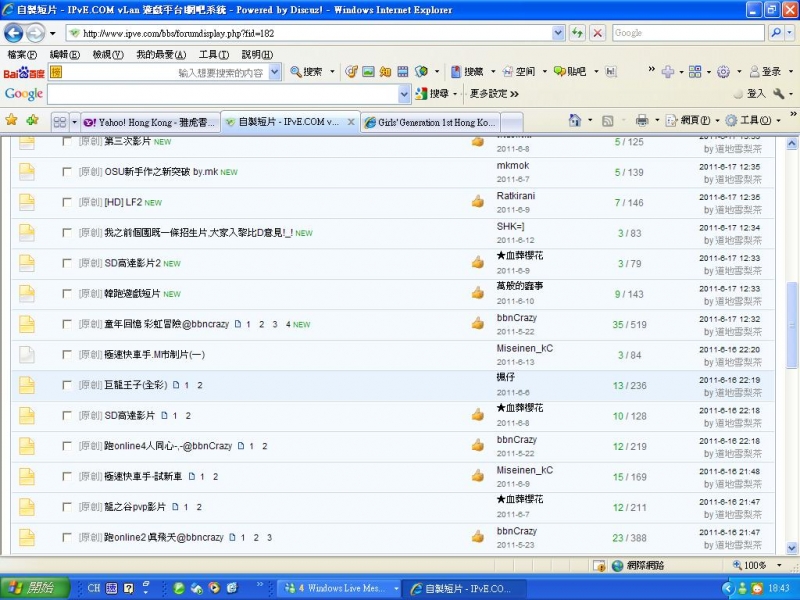800x600 pixels.
Task: Open thread 童年回憶 彩虹冒險@bbncrazy
Action: (x=166, y=324)
